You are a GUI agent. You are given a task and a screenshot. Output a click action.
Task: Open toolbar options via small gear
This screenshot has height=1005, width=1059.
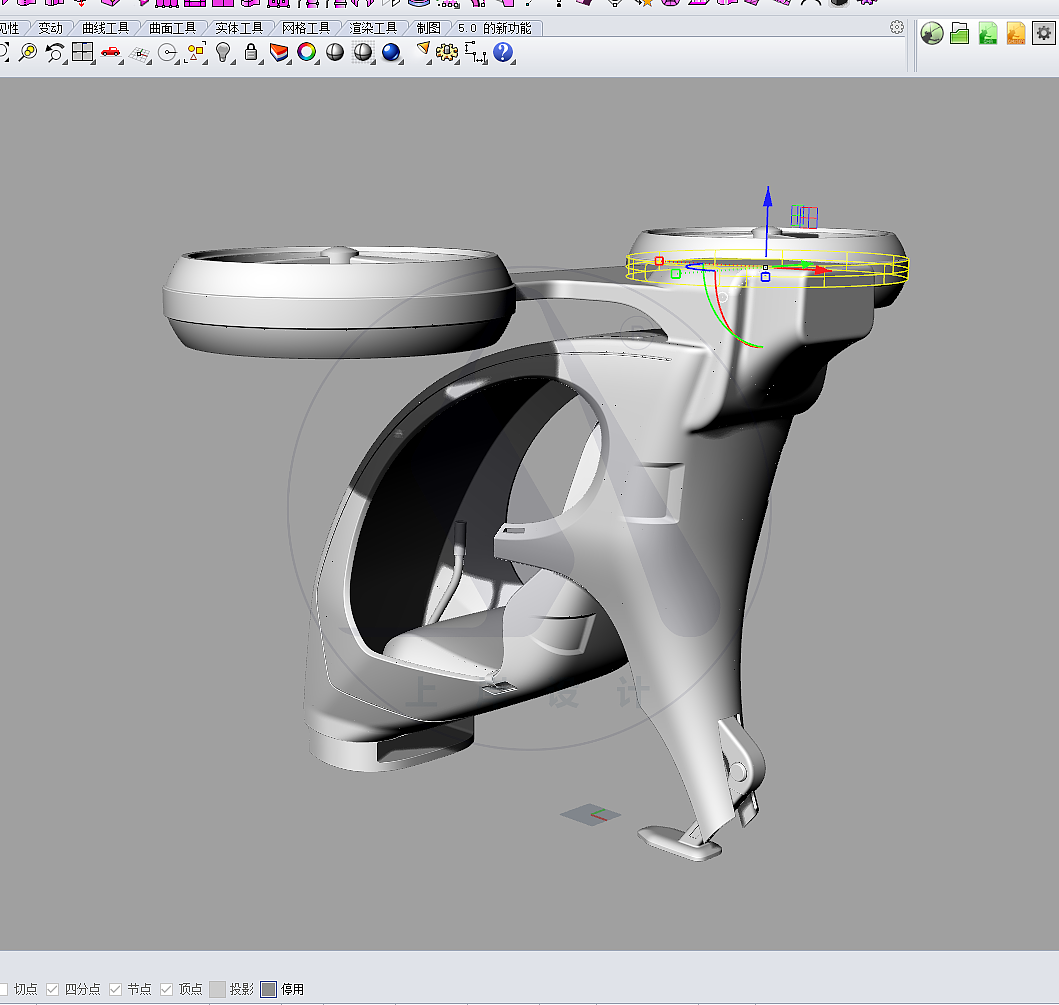897,27
